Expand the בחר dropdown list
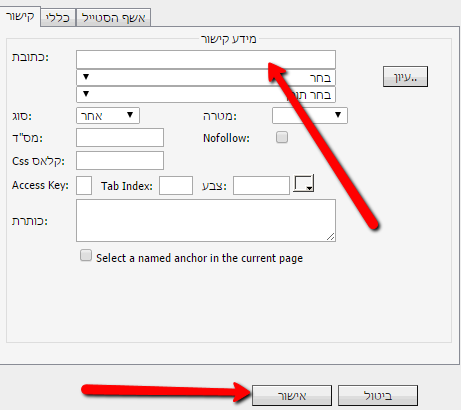The width and height of the screenshot is (461, 410). 206,78
